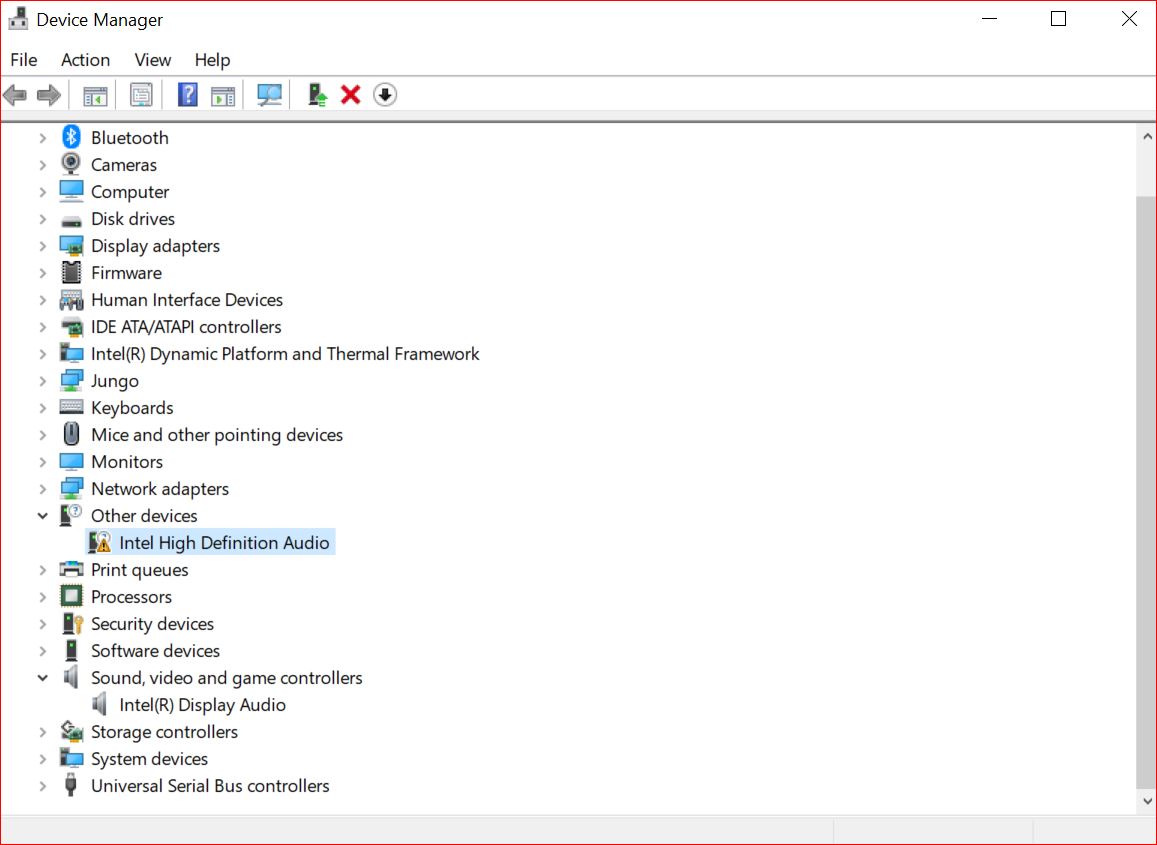This screenshot has height=845, width=1157.
Task: Select Intel(R) Display Audio device
Action: pyautogui.click(x=203, y=705)
